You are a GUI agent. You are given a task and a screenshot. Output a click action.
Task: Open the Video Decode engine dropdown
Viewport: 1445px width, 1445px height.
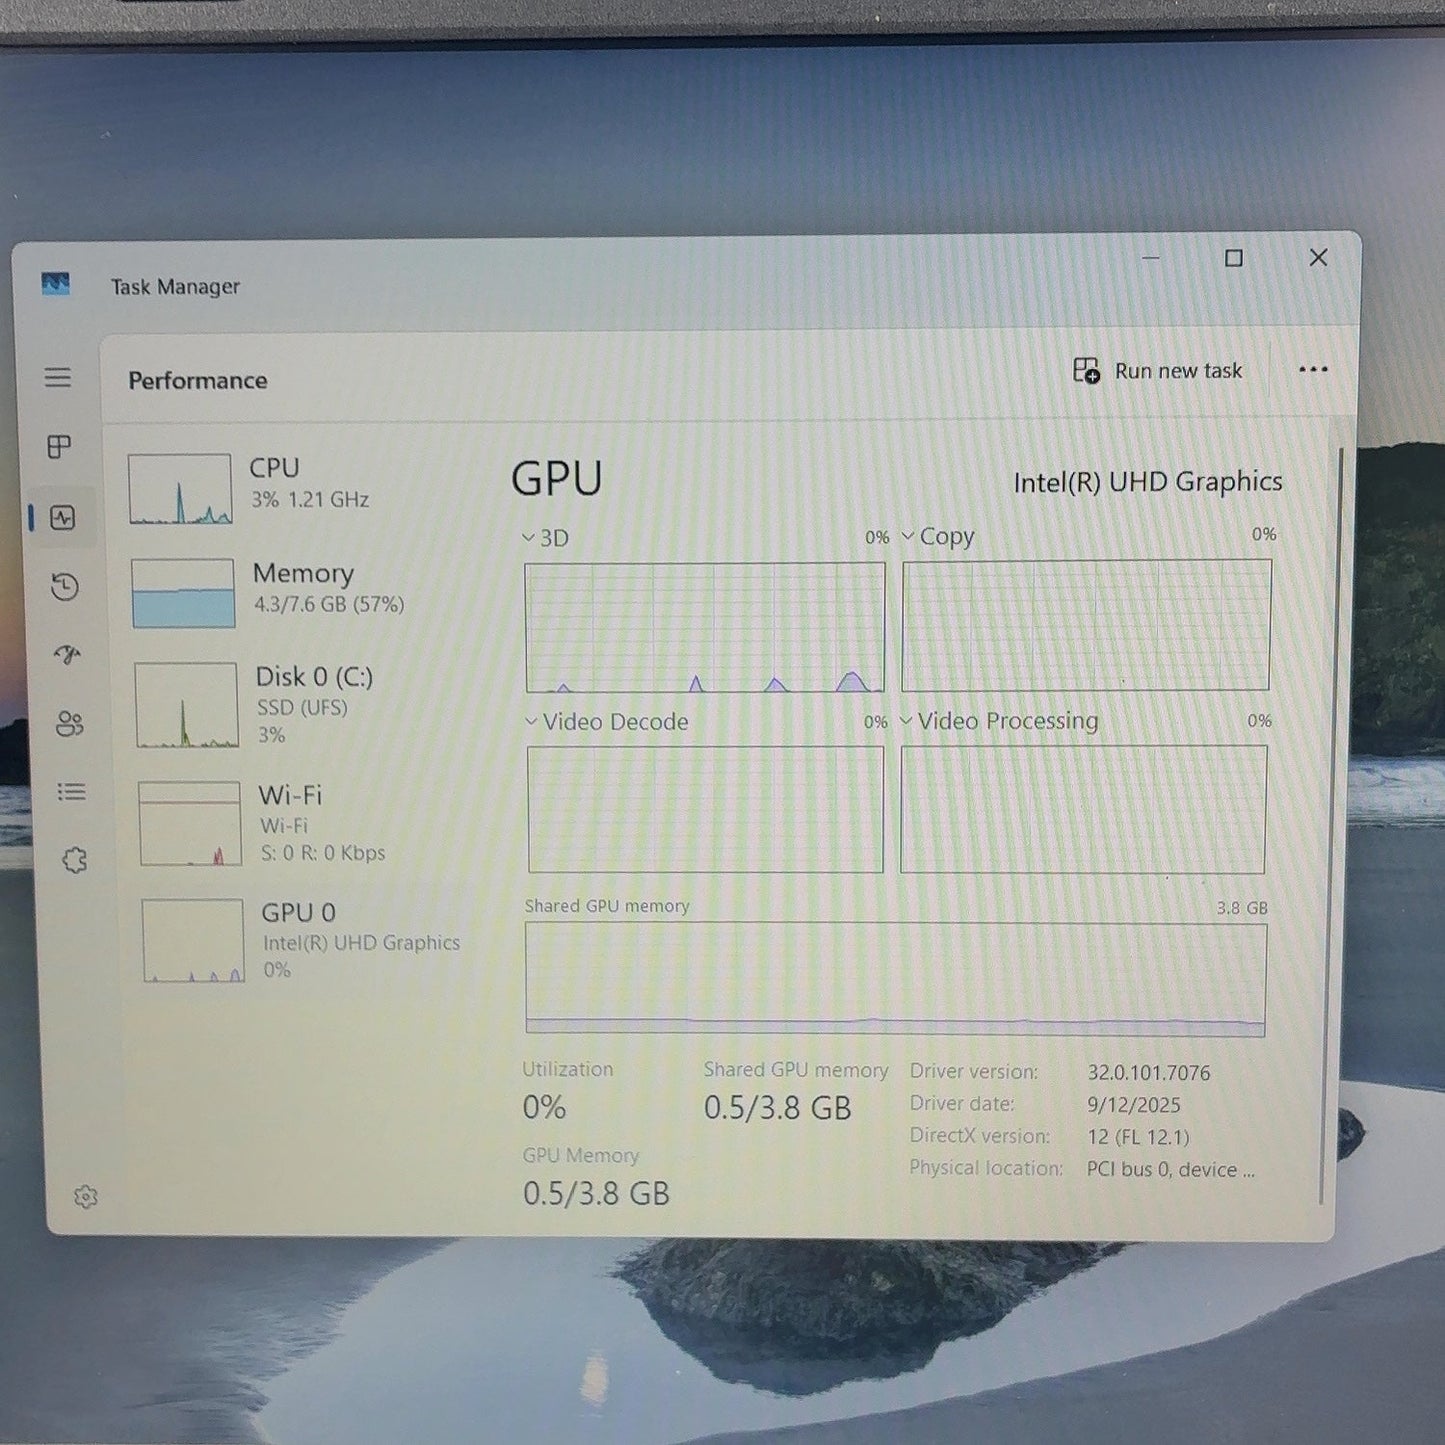coord(607,722)
